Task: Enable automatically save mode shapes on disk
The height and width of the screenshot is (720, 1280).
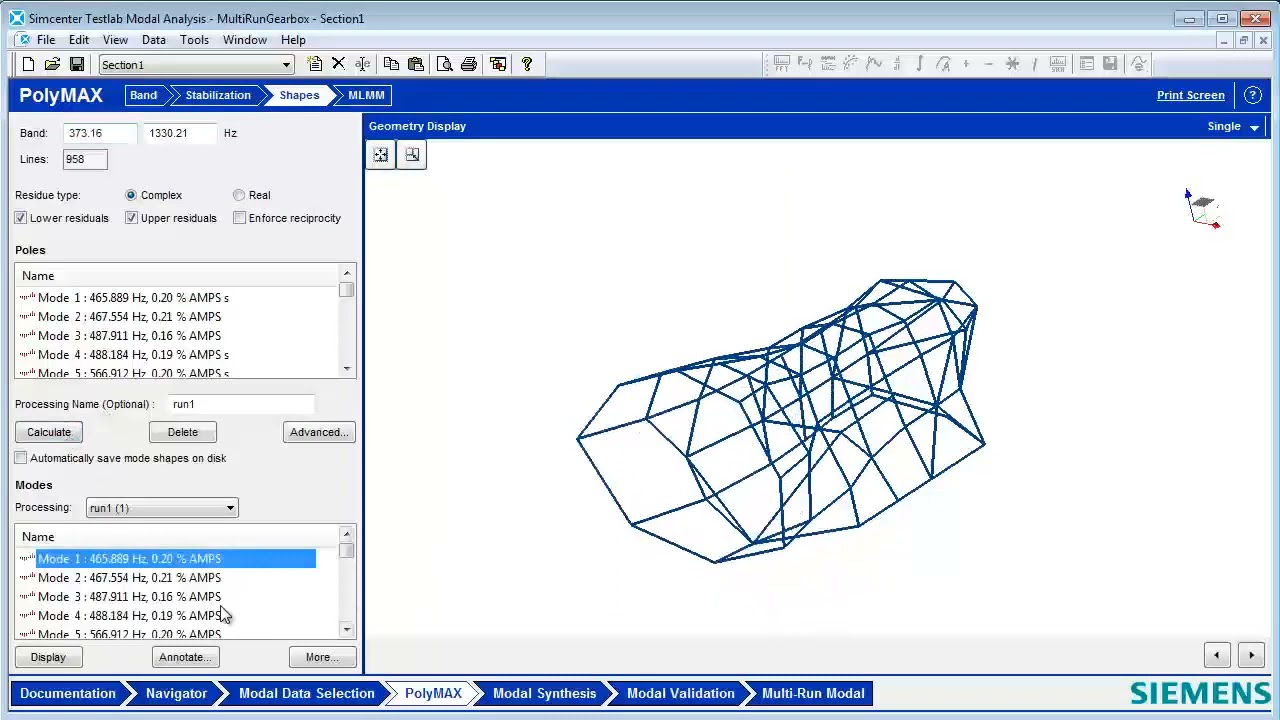Action: click(21, 458)
